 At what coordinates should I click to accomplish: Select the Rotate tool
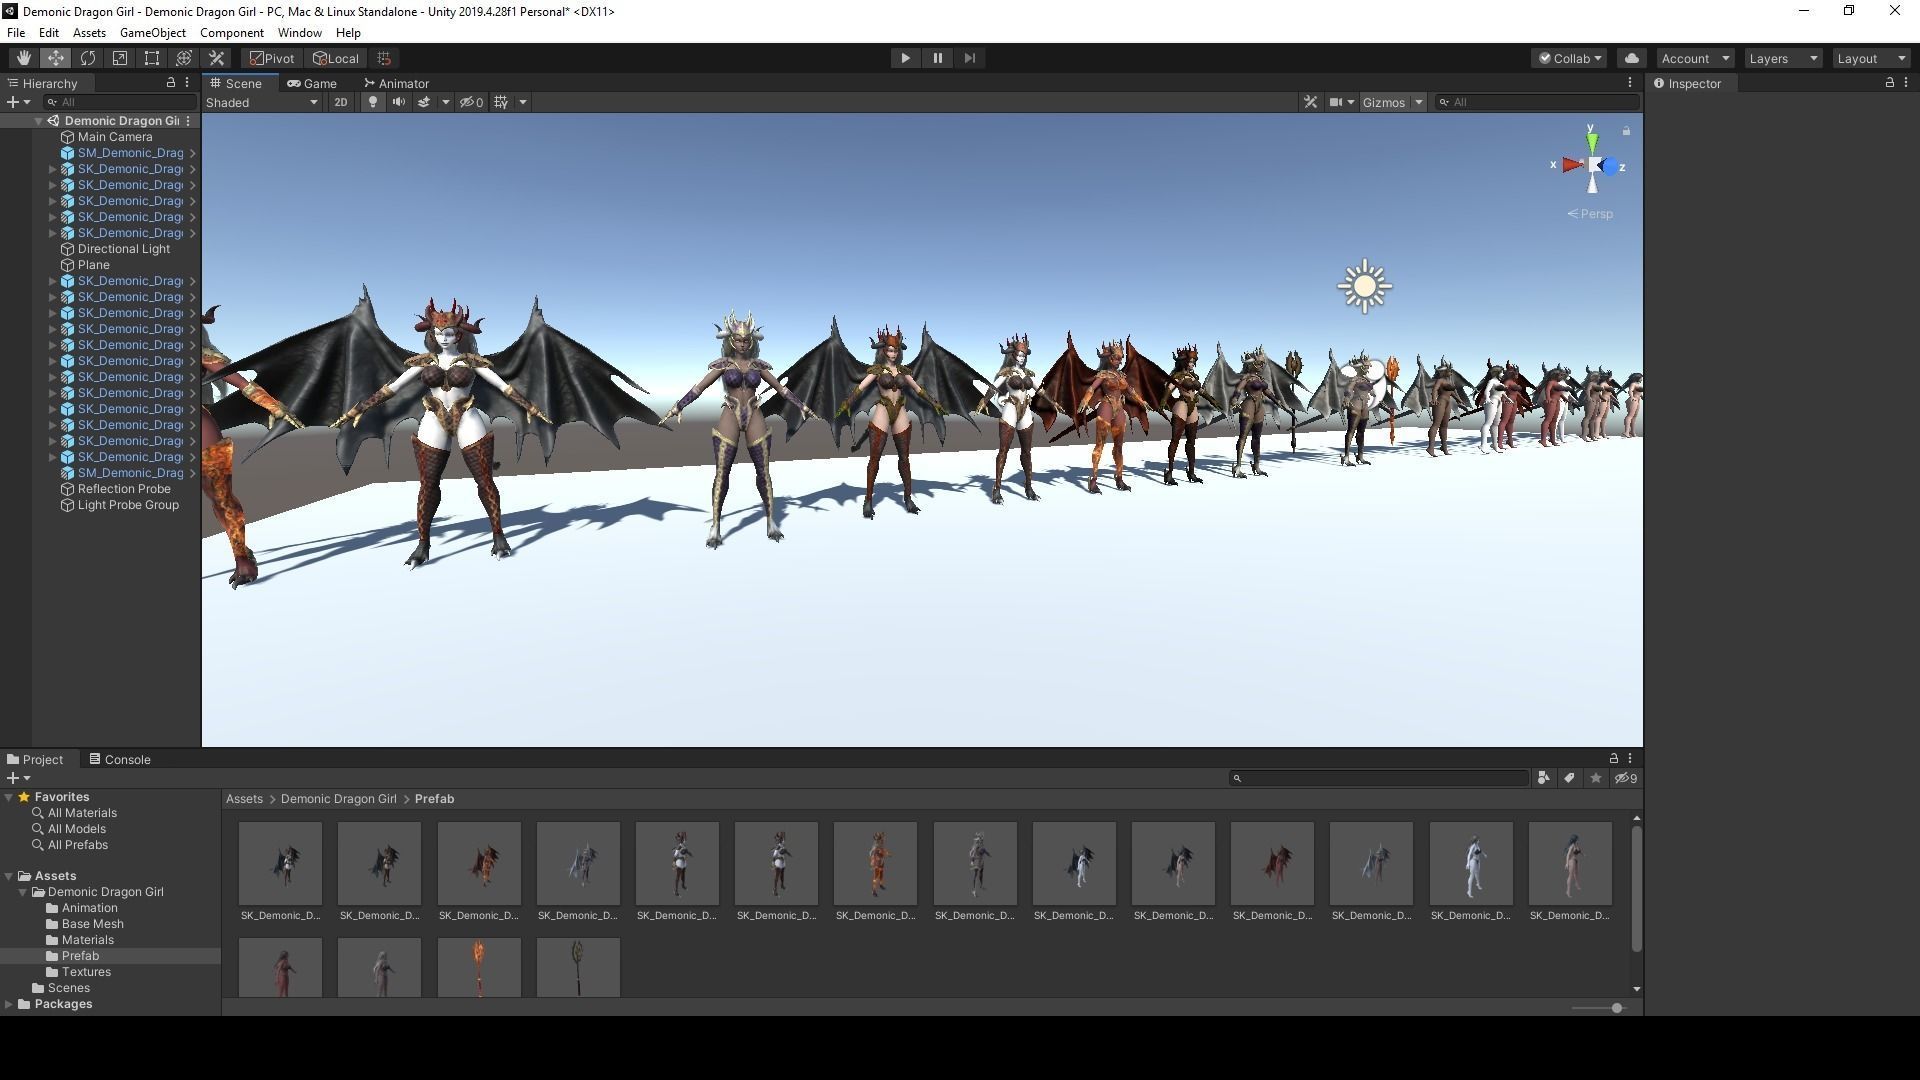(x=88, y=58)
